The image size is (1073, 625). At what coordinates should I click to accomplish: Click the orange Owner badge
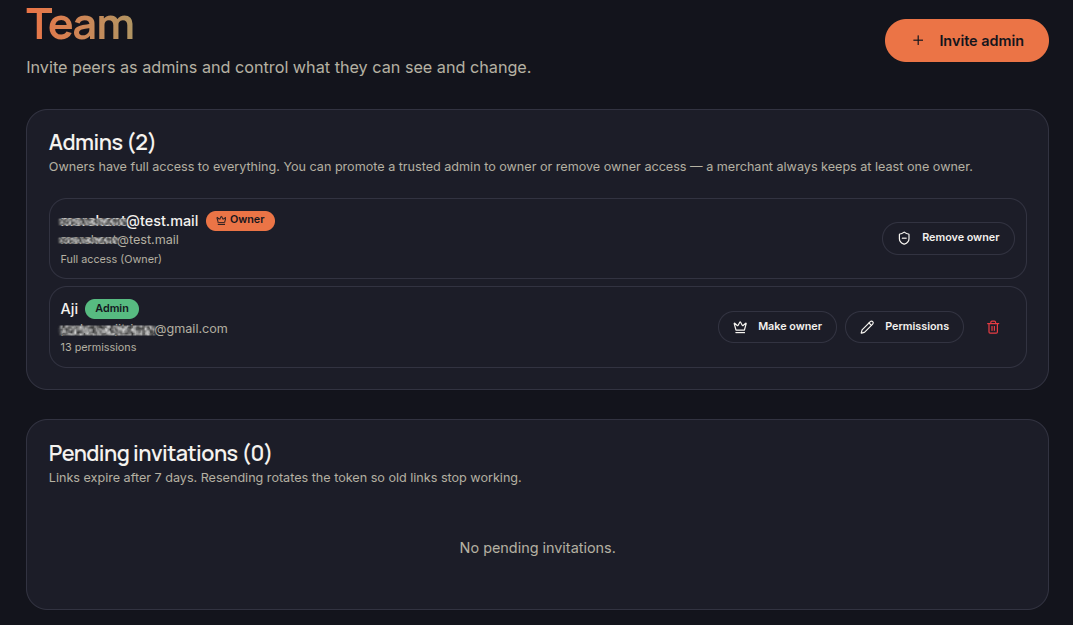click(240, 220)
